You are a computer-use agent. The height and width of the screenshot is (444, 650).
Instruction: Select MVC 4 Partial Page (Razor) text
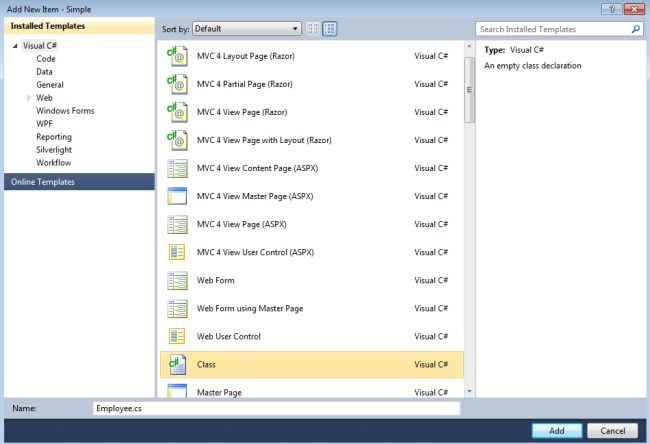click(x=245, y=84)
